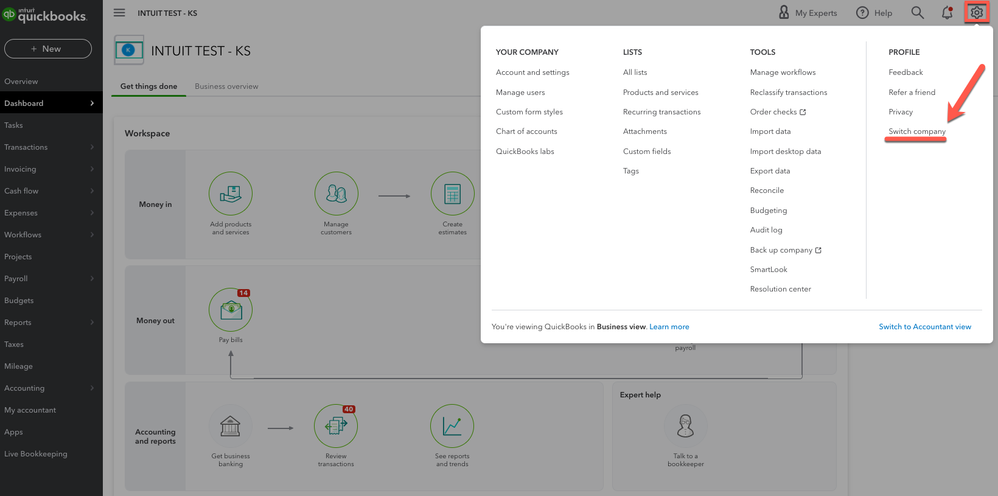Click the Talk to a bookkeeper icon
998x496 pixels.
tap(685, 425)
